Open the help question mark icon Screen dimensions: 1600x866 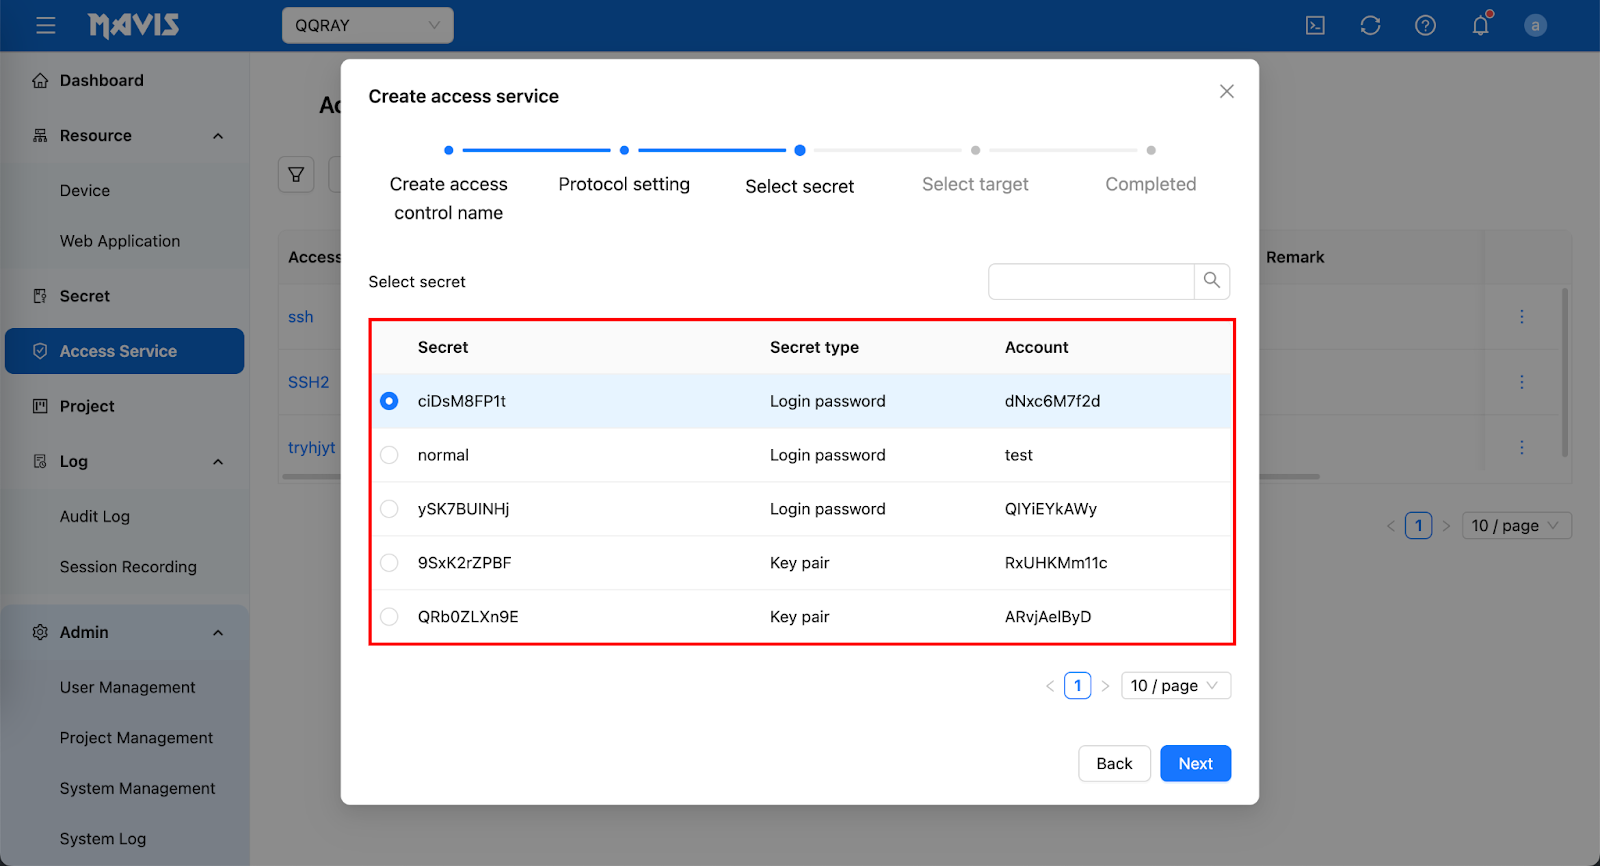(1425, 25)
